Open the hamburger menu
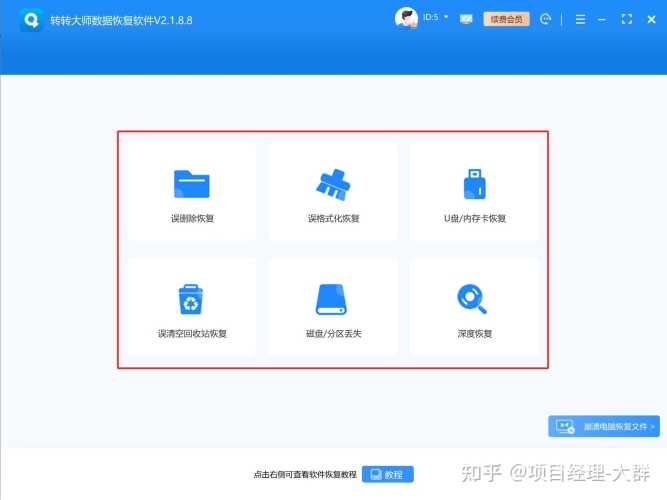 click(580, 19)
